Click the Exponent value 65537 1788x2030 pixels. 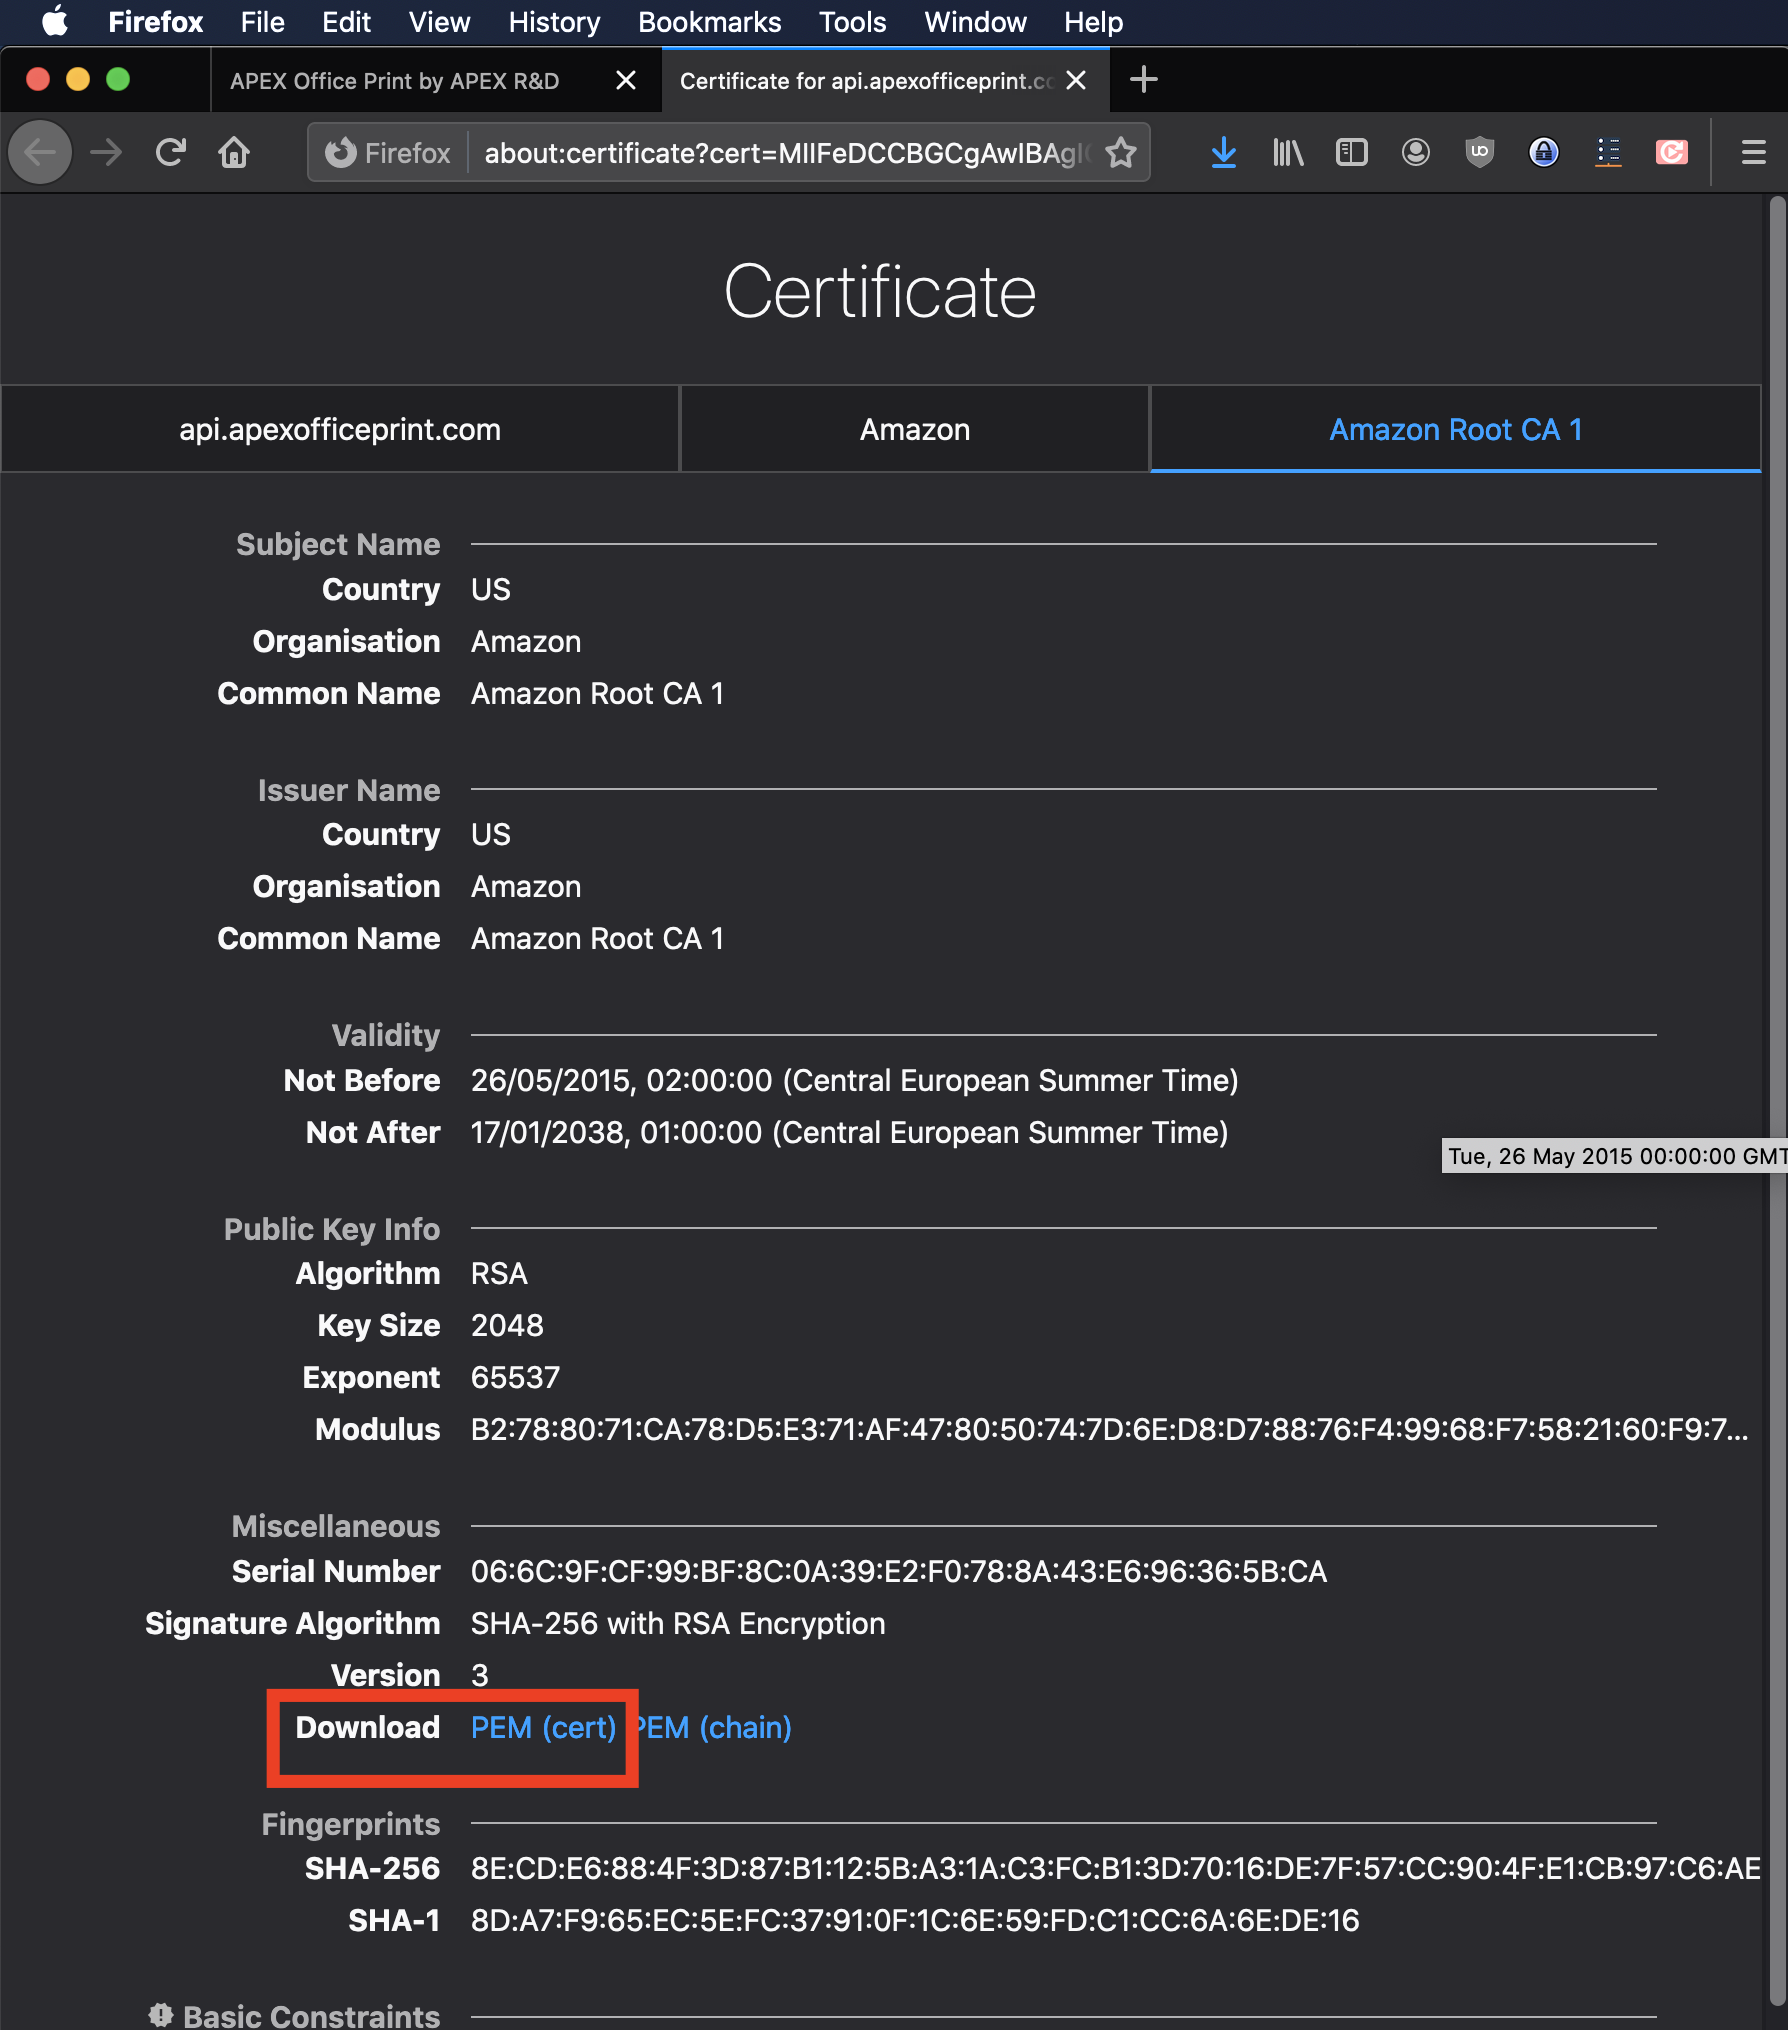(x=515, y=1377)
